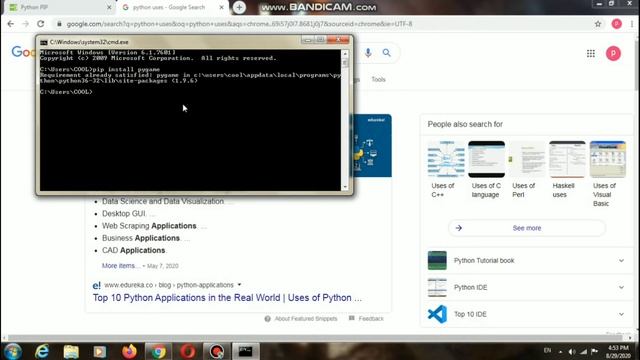Open the Haskell uses thumbnail
Screen dimensions: 640x360
pyautogui.click(x=567, y=159)
